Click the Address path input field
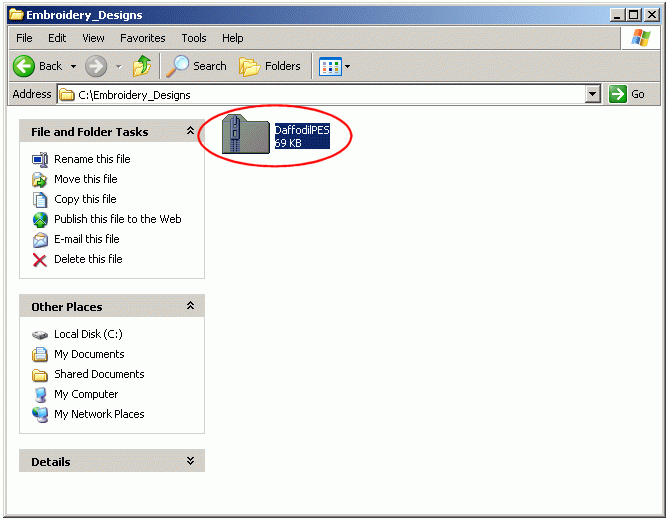This screenshot has height=521, width=668. (329, 95)
